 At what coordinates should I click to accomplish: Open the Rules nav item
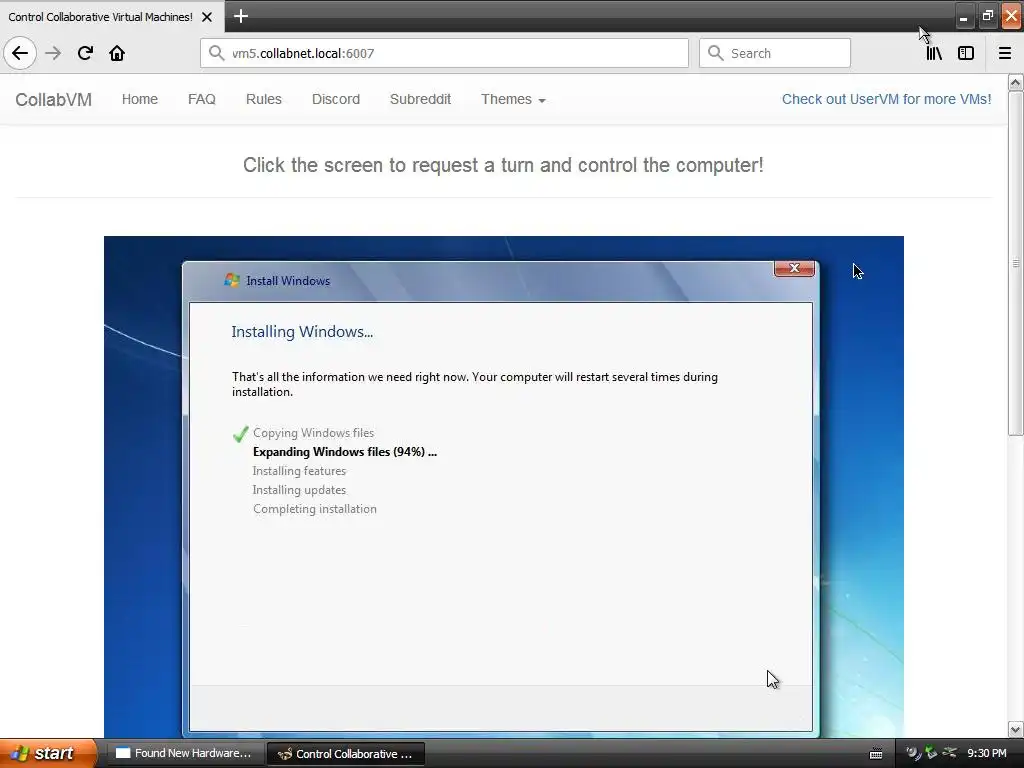pyautogui.click(x=264, y=99)
